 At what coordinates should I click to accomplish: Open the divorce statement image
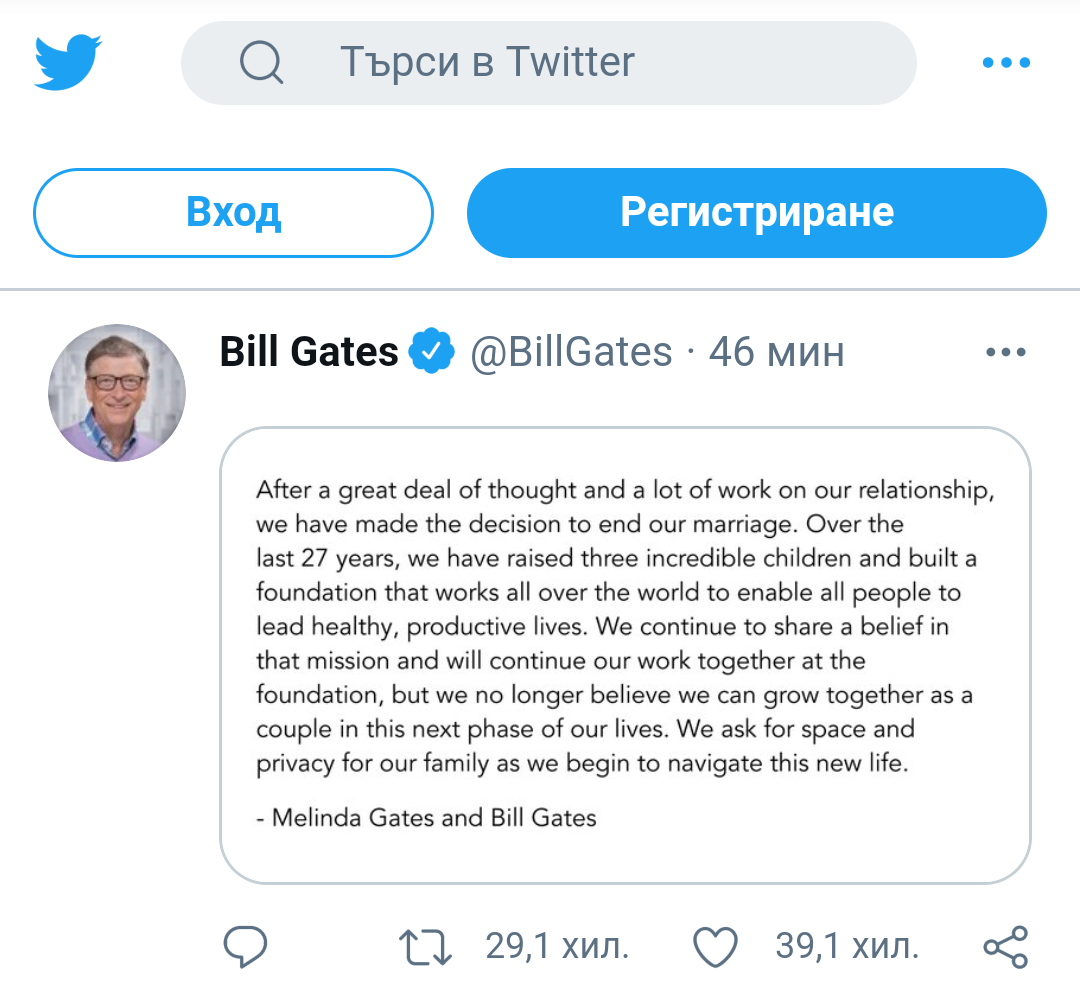point(625,655)
